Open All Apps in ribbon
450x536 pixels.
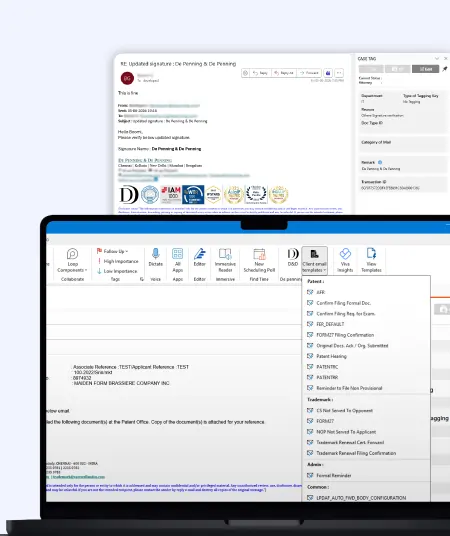[177, 260]
